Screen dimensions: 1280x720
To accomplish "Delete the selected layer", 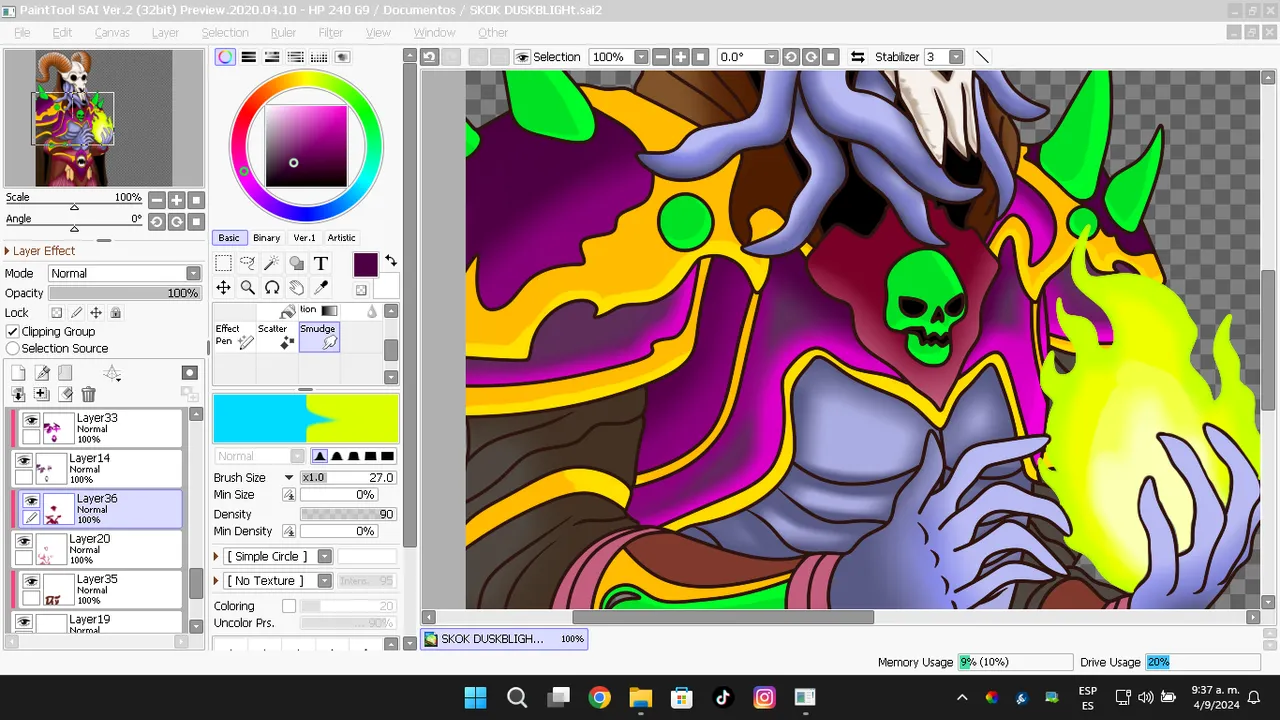I will coord(88,395).
